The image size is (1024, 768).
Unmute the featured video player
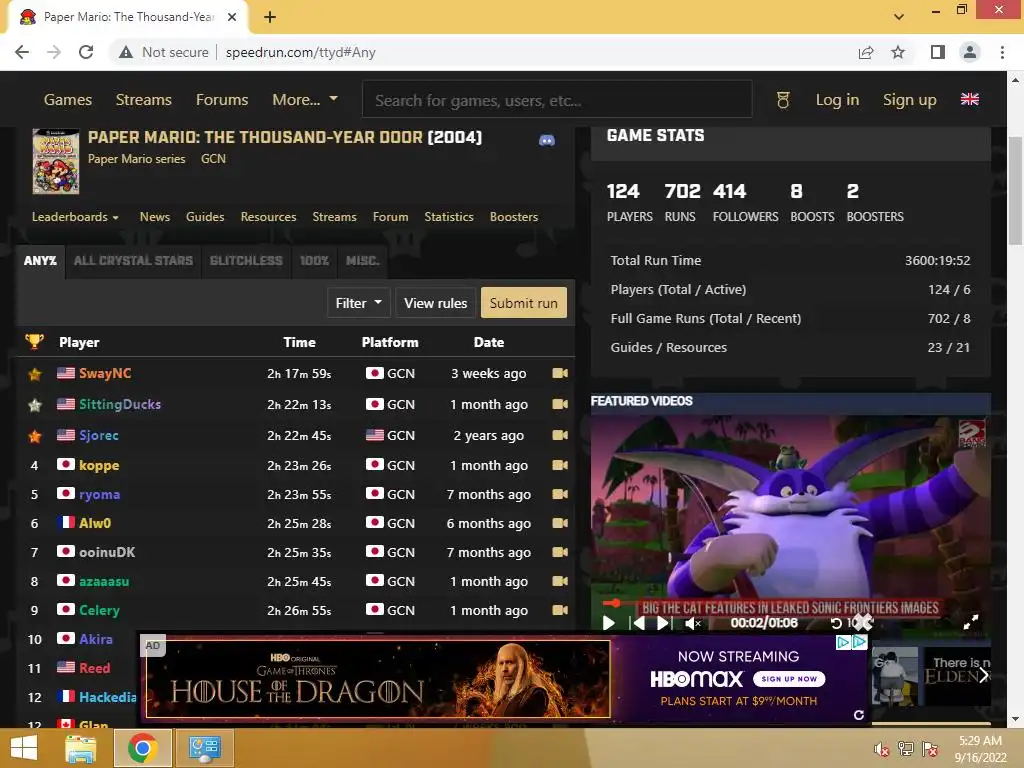(x=693, y=624)
